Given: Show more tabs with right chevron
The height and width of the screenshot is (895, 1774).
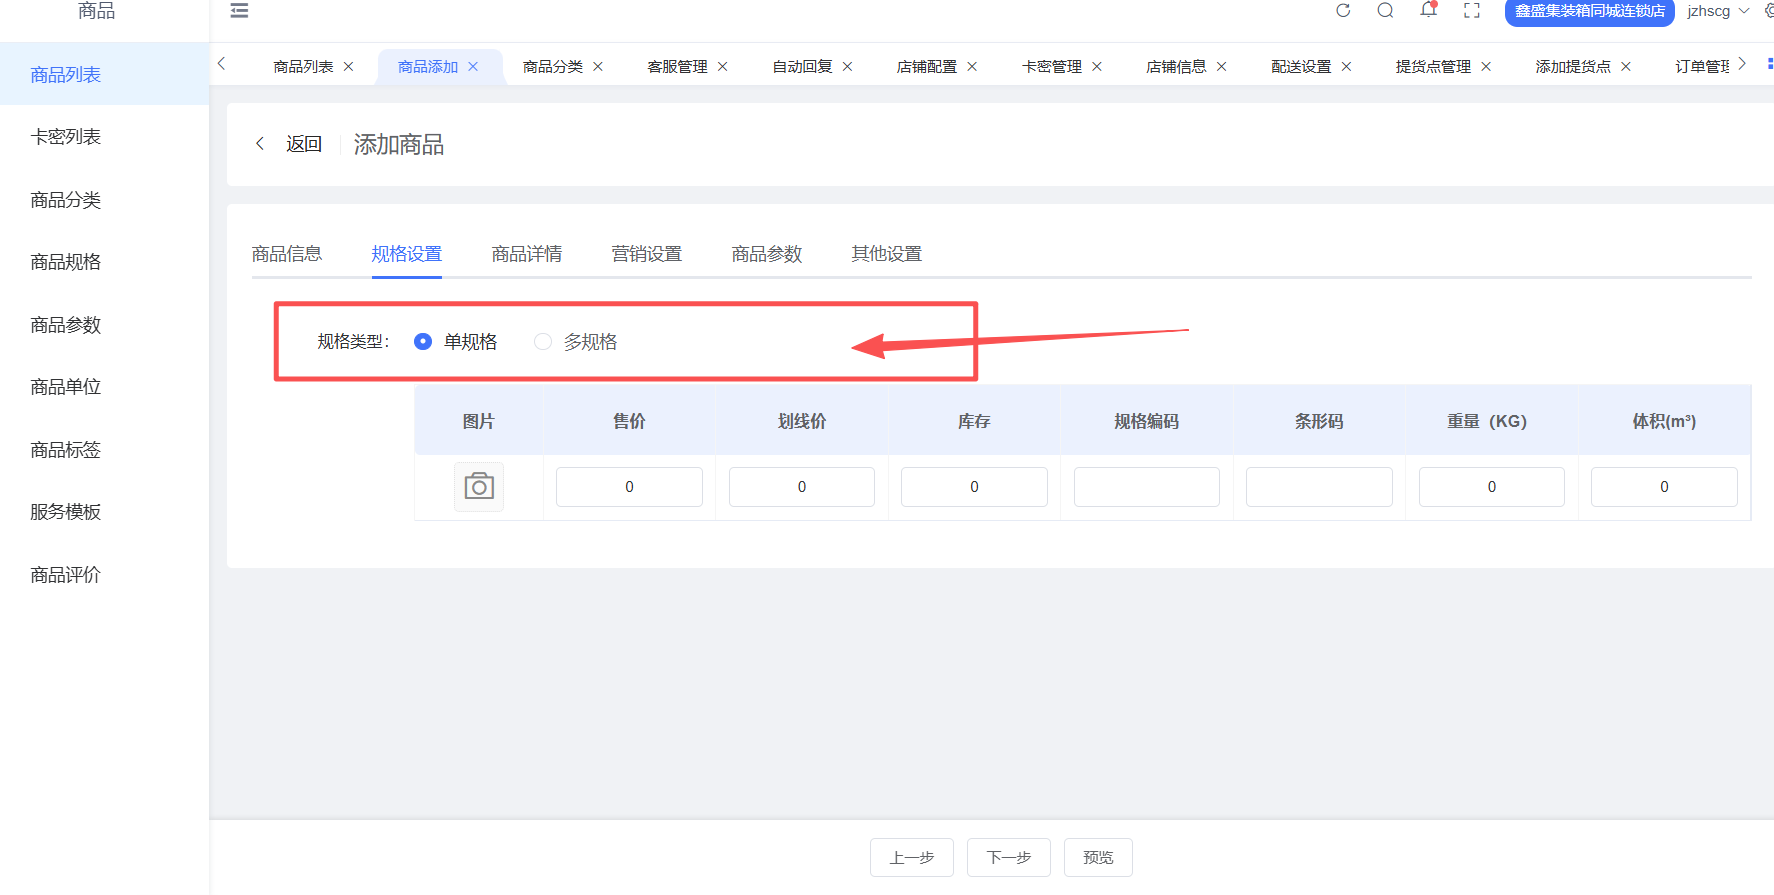Looking at the screenshot, I should [x=1742, y=64].
